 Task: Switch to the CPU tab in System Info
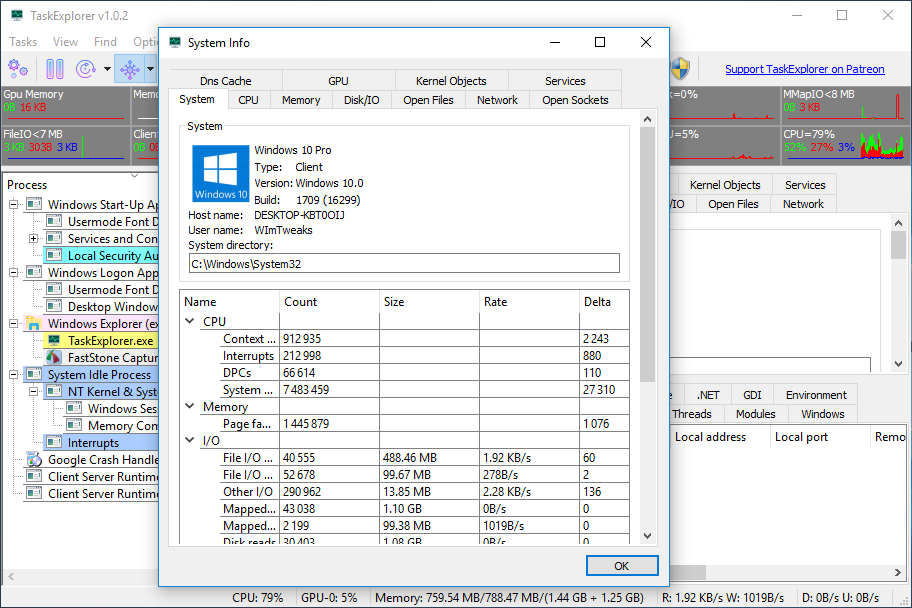click(248, 100)
